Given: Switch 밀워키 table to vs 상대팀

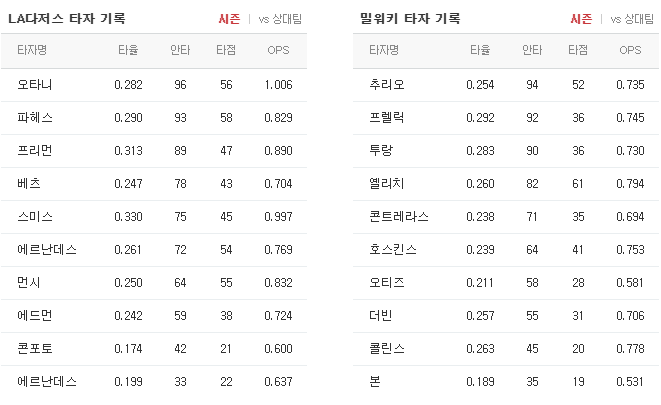Looking at the screenshot, I should point(632,19).
